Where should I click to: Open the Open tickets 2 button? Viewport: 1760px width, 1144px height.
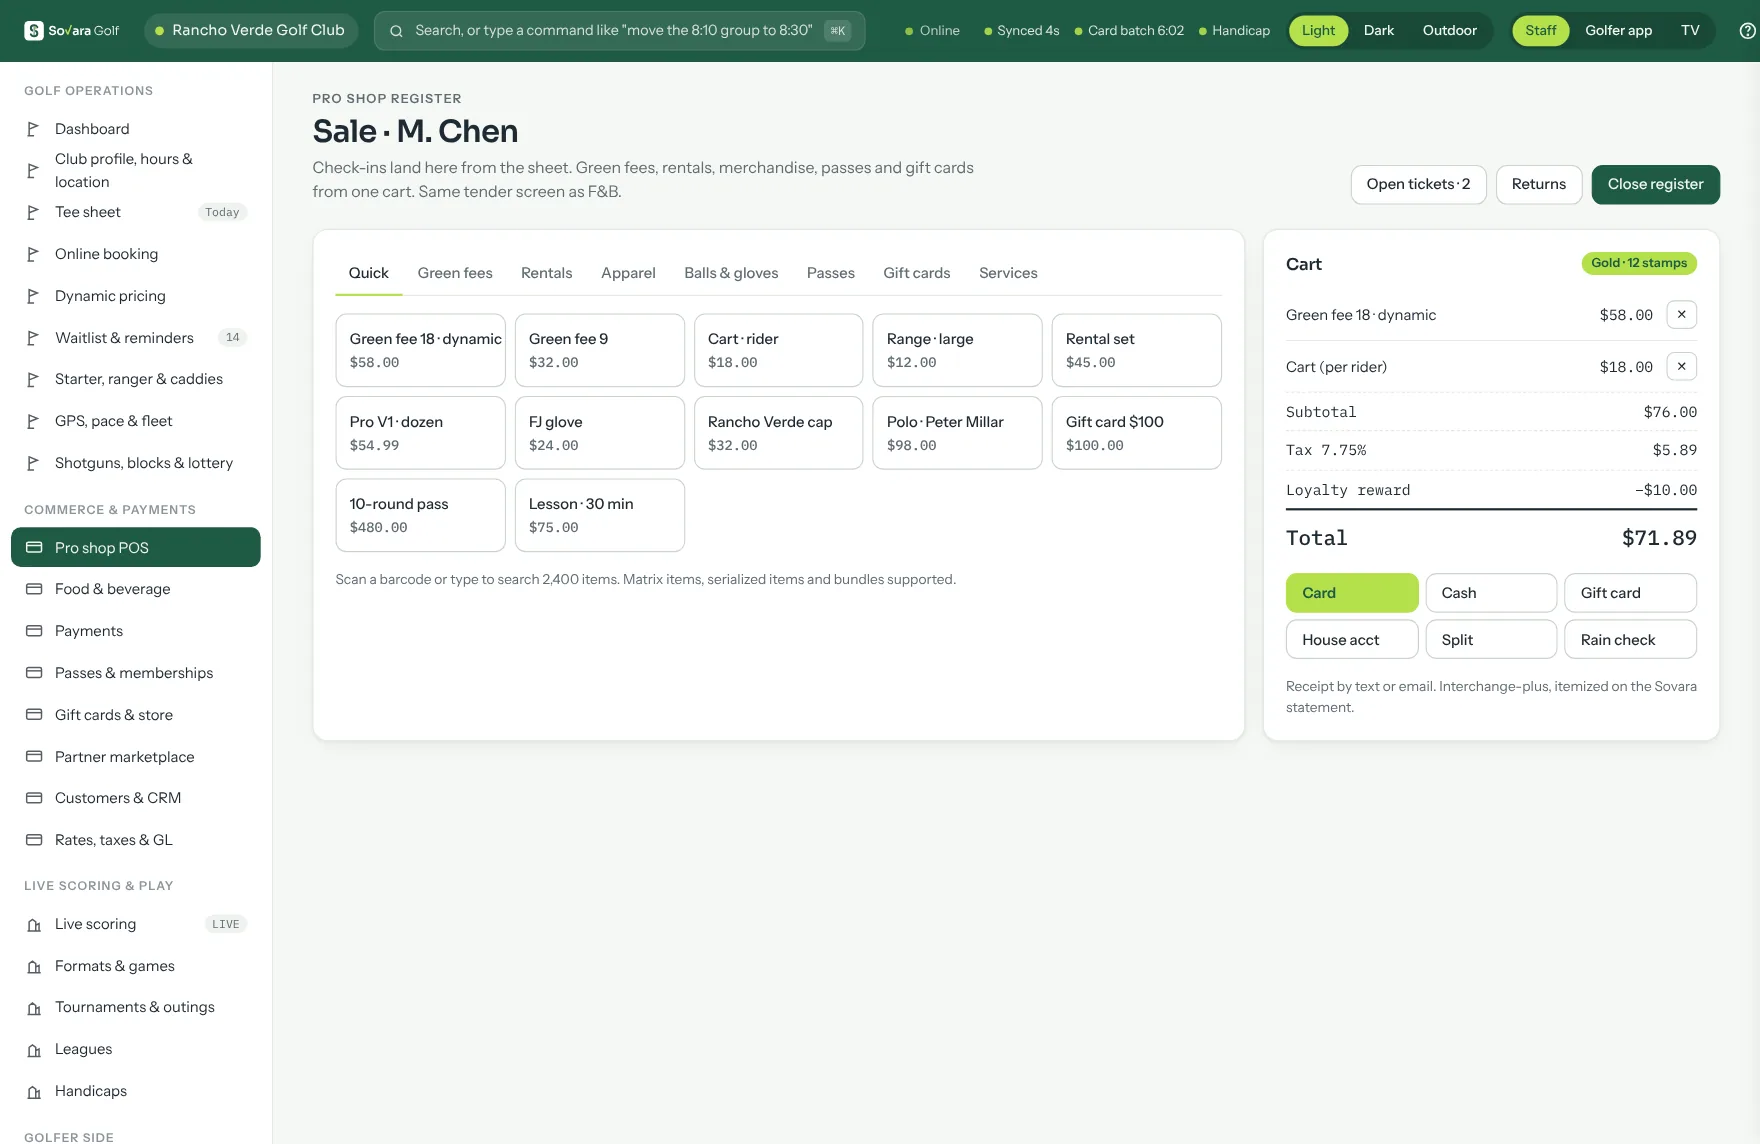point(1418,185)
